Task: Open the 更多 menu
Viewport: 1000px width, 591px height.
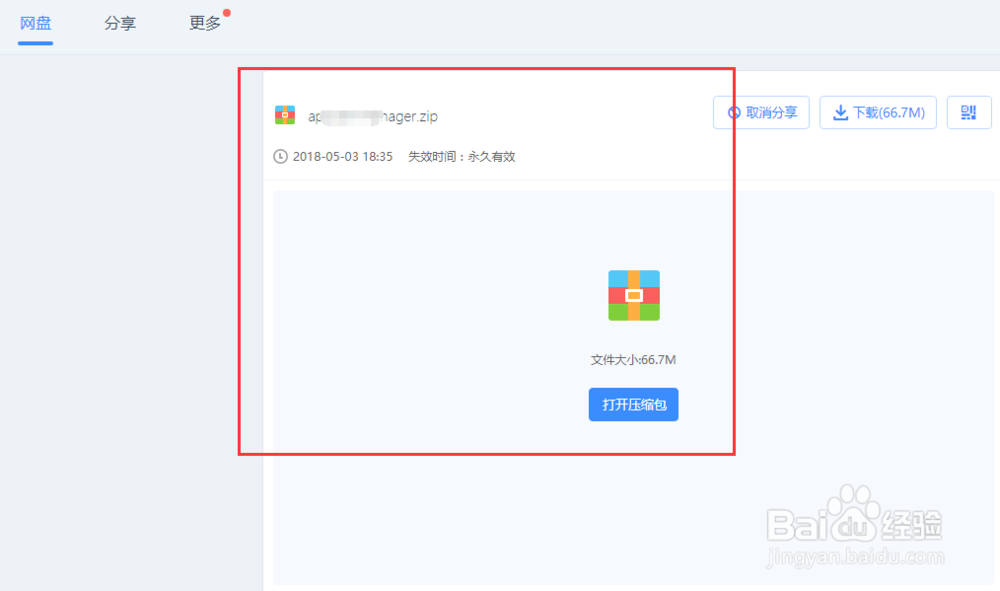Action: (204, 24)
